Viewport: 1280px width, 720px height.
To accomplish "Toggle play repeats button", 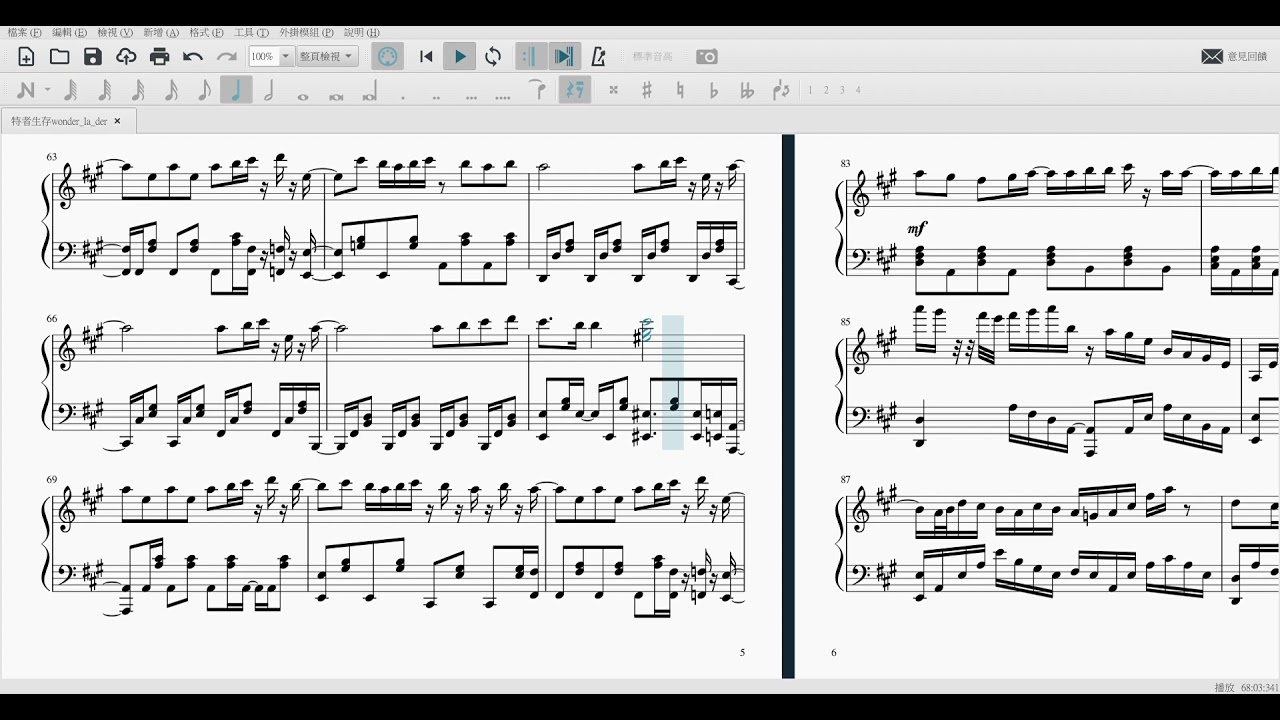I will click(x=530, y=57).
